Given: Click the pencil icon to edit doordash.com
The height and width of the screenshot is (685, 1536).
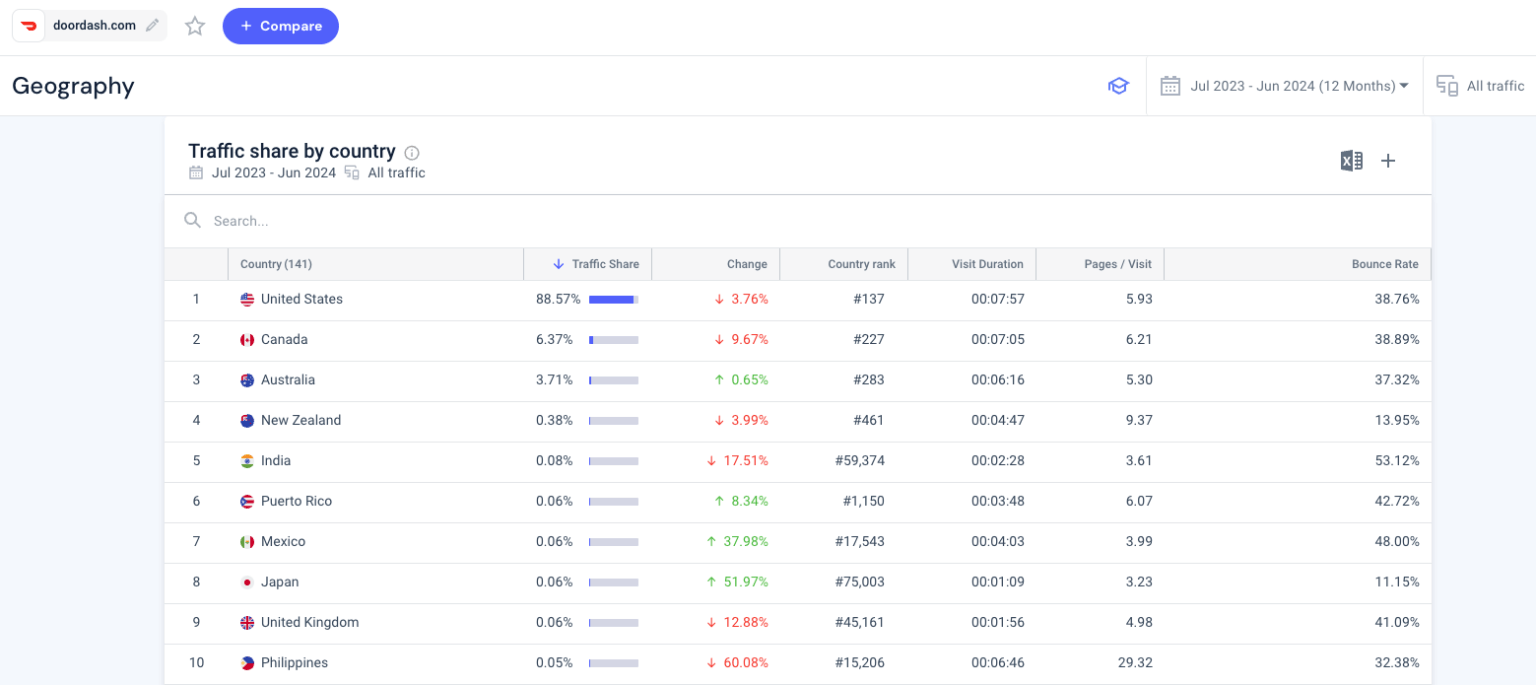Looking at the screenshot, I should click(x=152, y=25).
